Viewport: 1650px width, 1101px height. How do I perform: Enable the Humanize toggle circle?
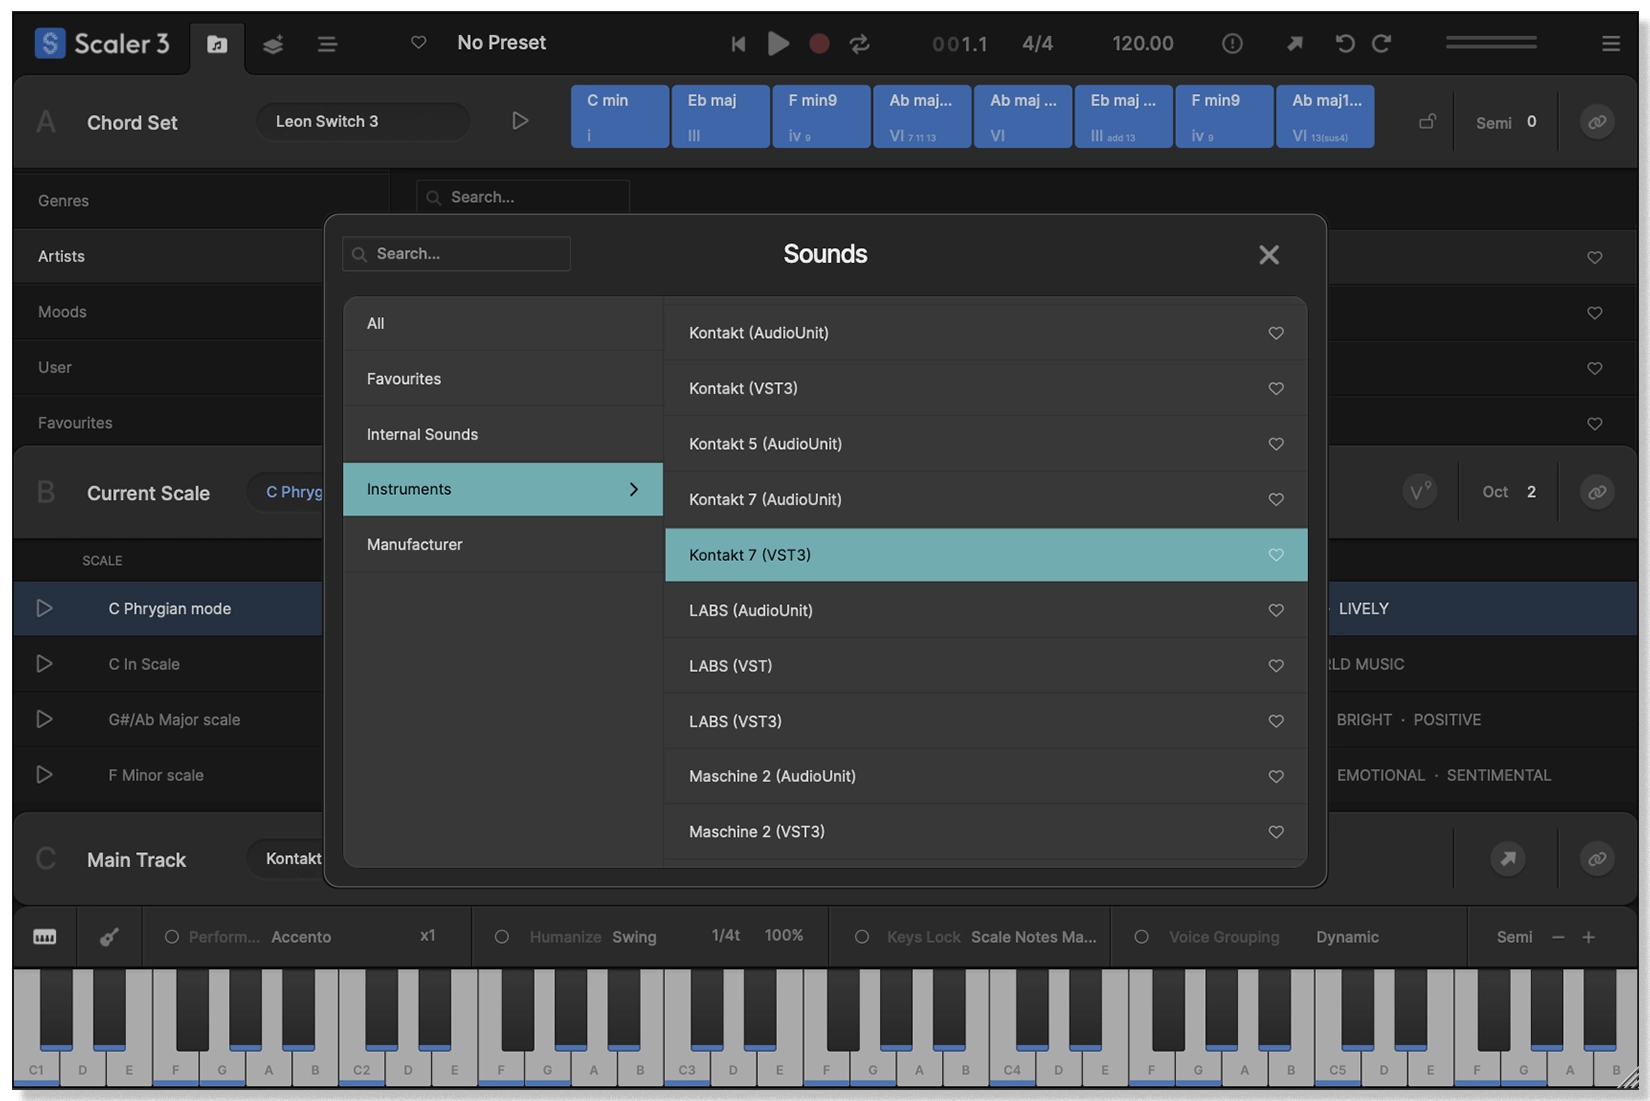[x=502, y=937]
